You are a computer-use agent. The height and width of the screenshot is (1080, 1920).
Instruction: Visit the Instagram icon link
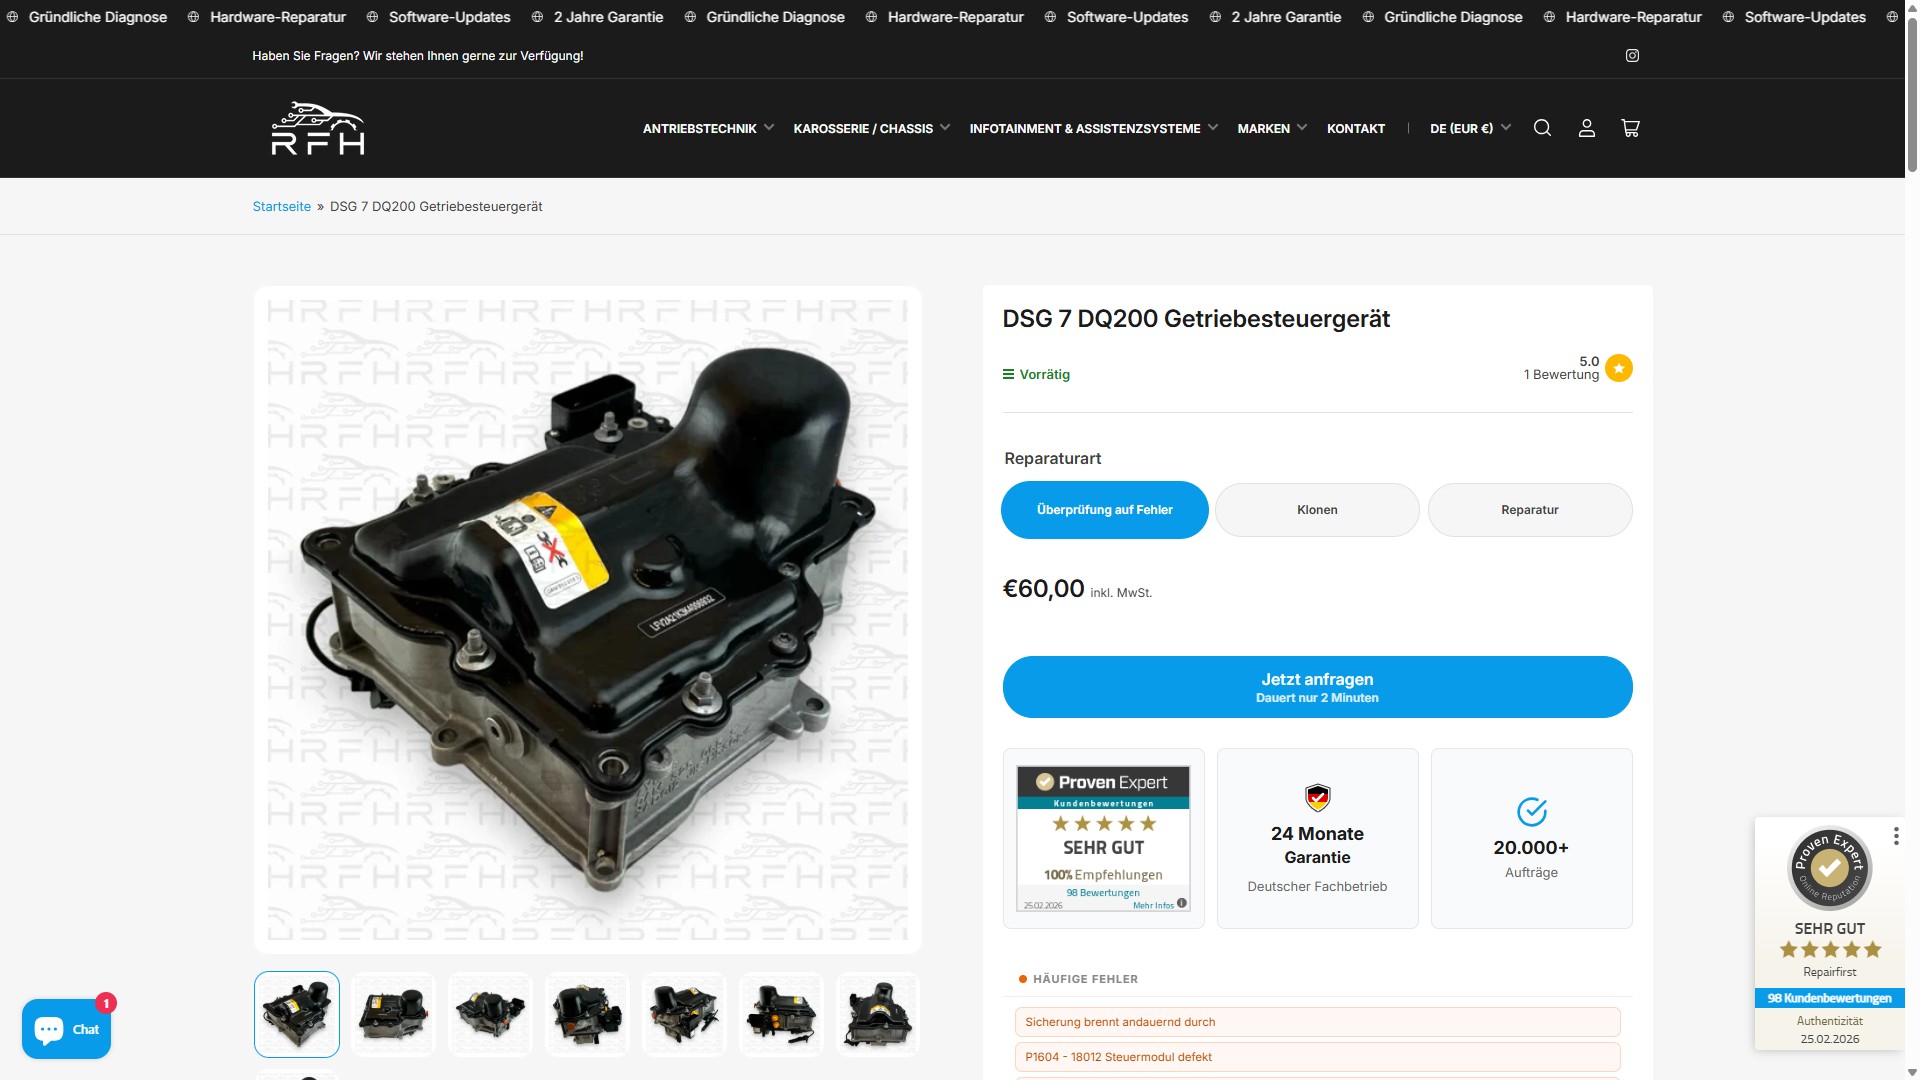(1632, 56)
